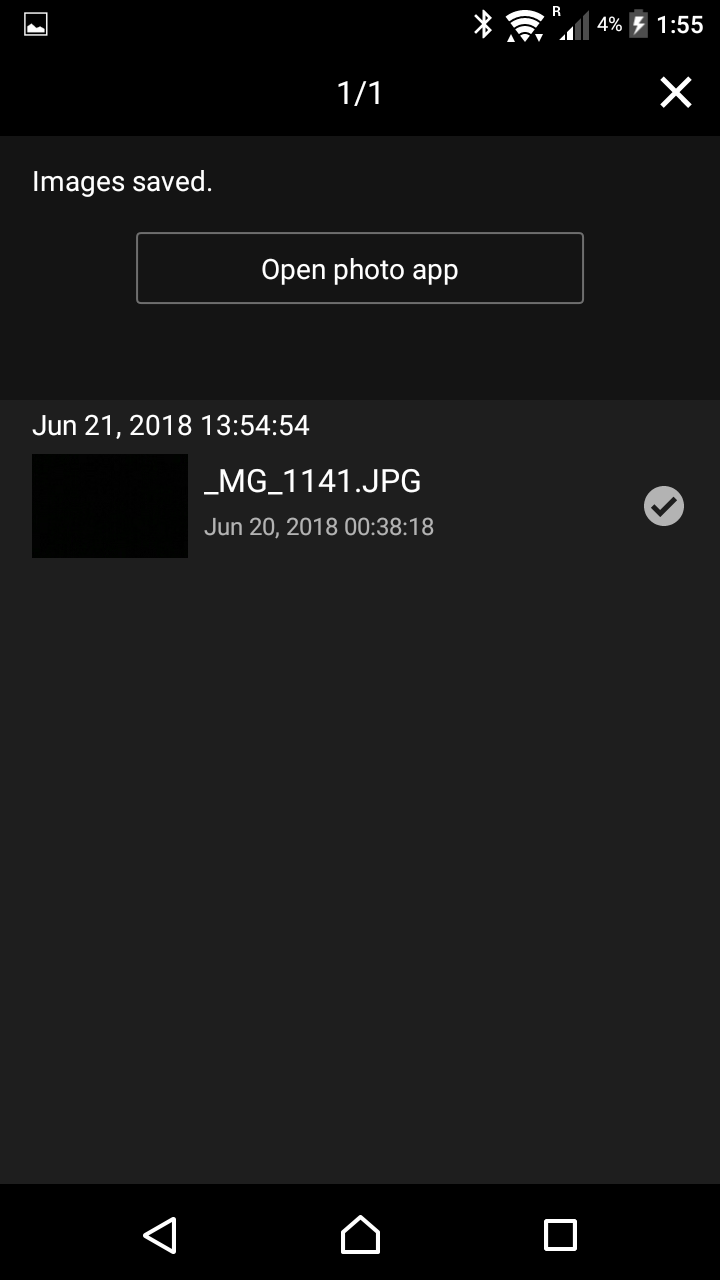The height and width of the screenshot is (1280, 720).
Task: Toggle the checkmark for _MG_1141.JPG
Action: (x=664, y=506)
